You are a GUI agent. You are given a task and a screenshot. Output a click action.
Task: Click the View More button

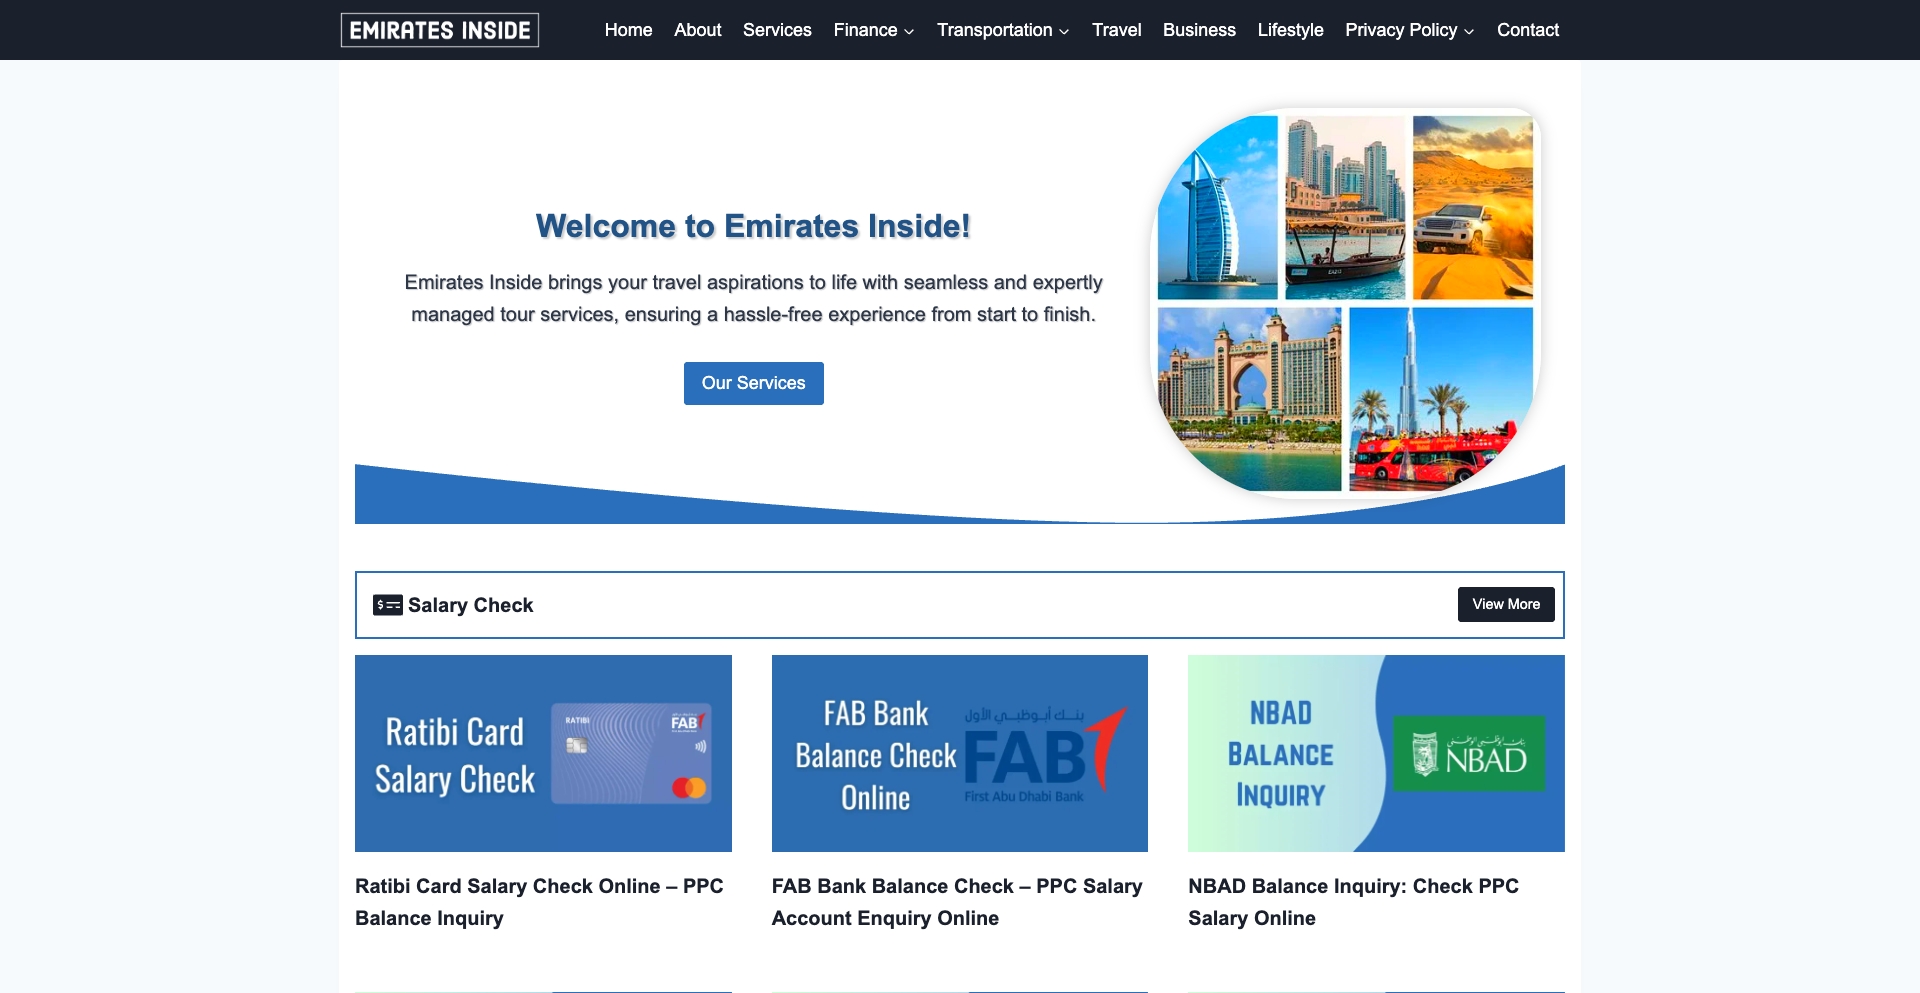click(x=1505, y=604)
